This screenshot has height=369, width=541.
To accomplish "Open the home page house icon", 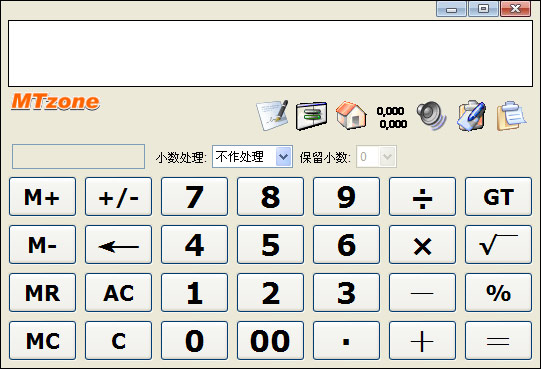I will (x=351, y=116).
